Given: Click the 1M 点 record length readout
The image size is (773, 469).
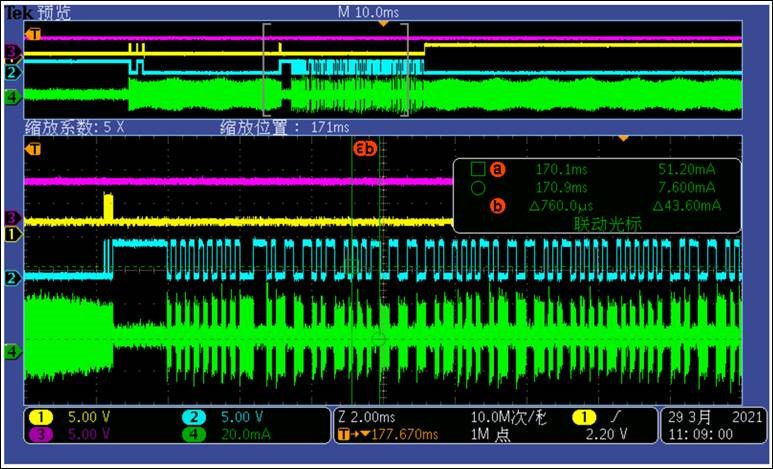Looking at the screenshot, I should pyautogui.click(x=491, y=434).
